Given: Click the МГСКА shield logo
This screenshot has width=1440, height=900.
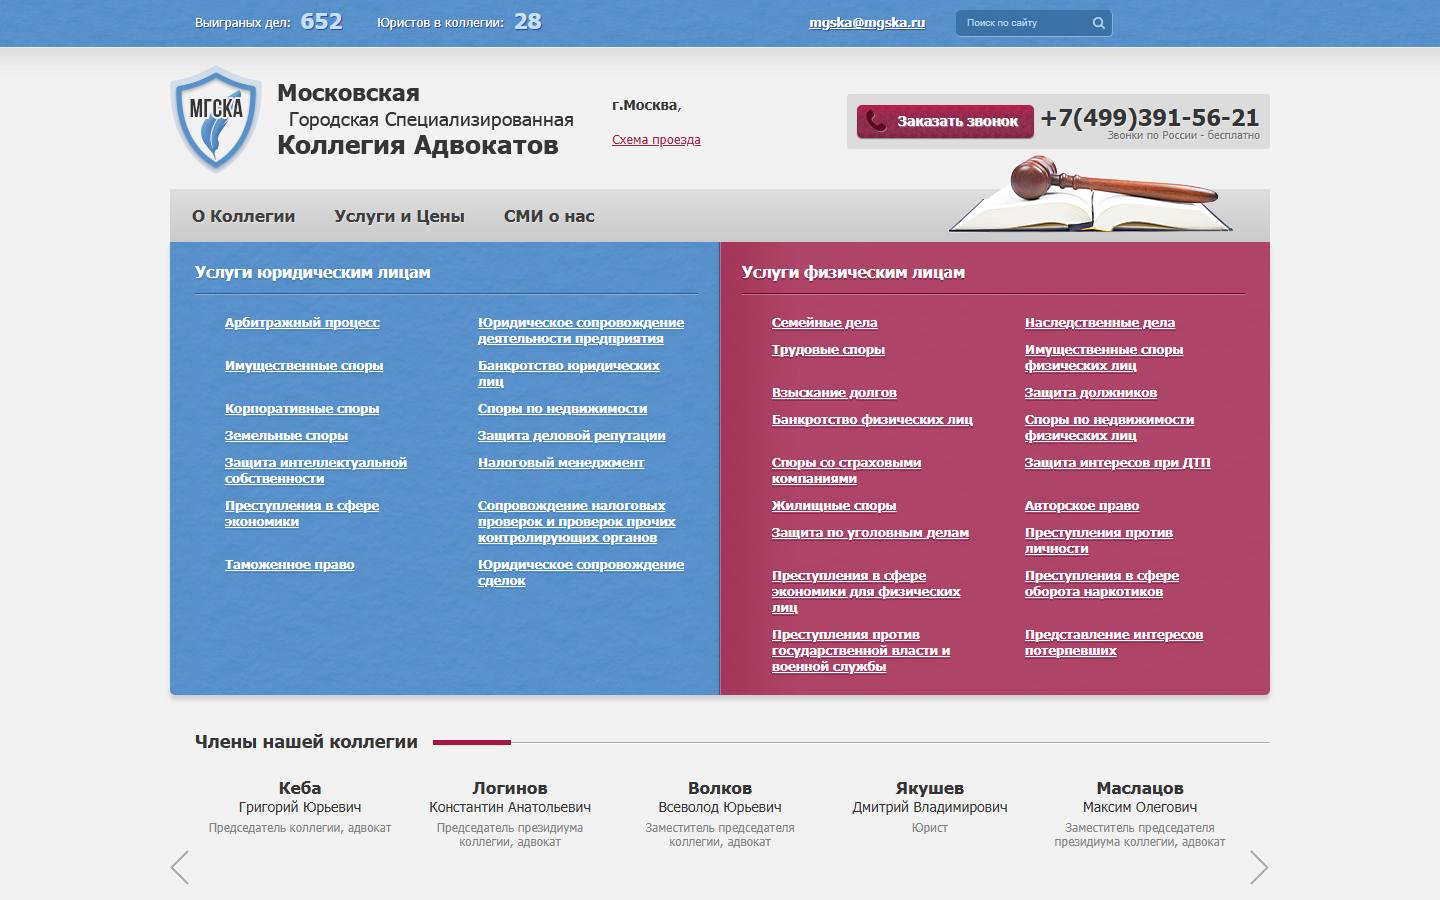Looking at the screenshot, I should 216,120.
